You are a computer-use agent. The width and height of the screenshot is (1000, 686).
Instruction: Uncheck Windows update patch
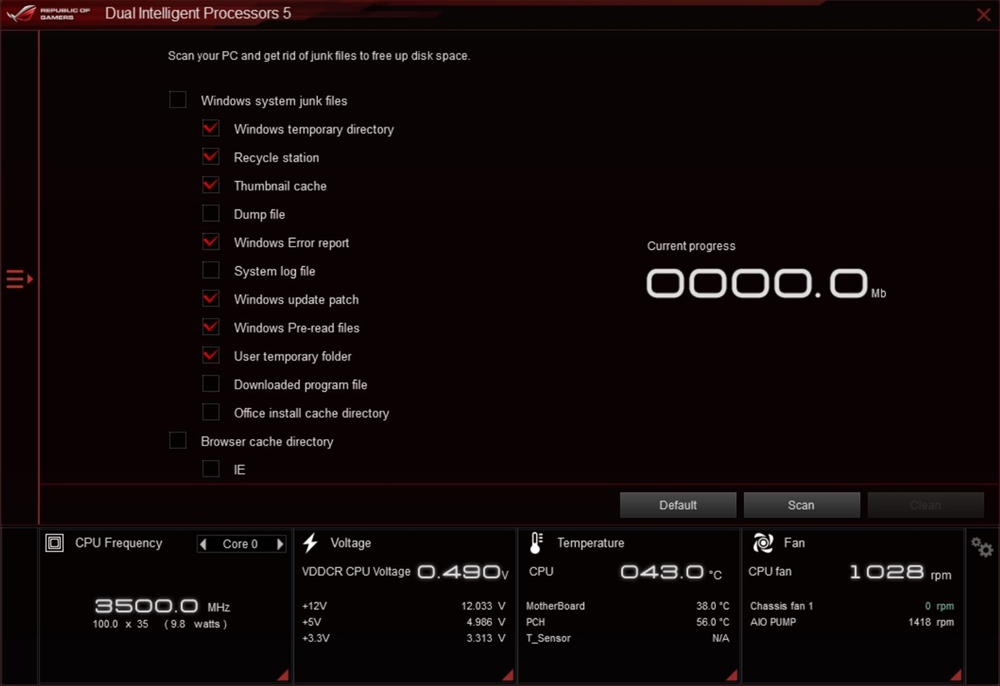point(211,299)
